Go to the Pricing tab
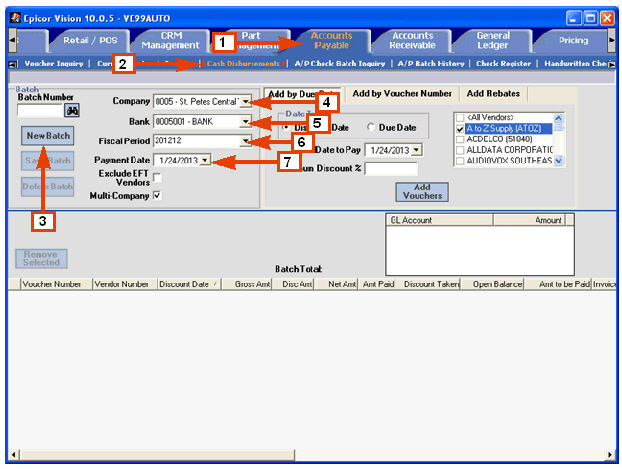Viewport: 622px width, 469px height. pyautogui.click(x=573, y=40)
